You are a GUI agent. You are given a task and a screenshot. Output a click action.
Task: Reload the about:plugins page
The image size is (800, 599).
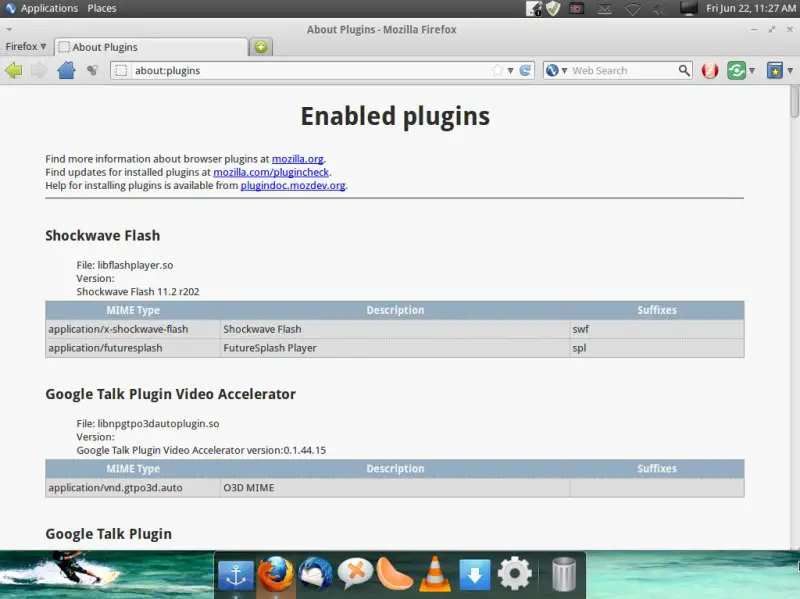pyautogui.click(x=525, y=70)
